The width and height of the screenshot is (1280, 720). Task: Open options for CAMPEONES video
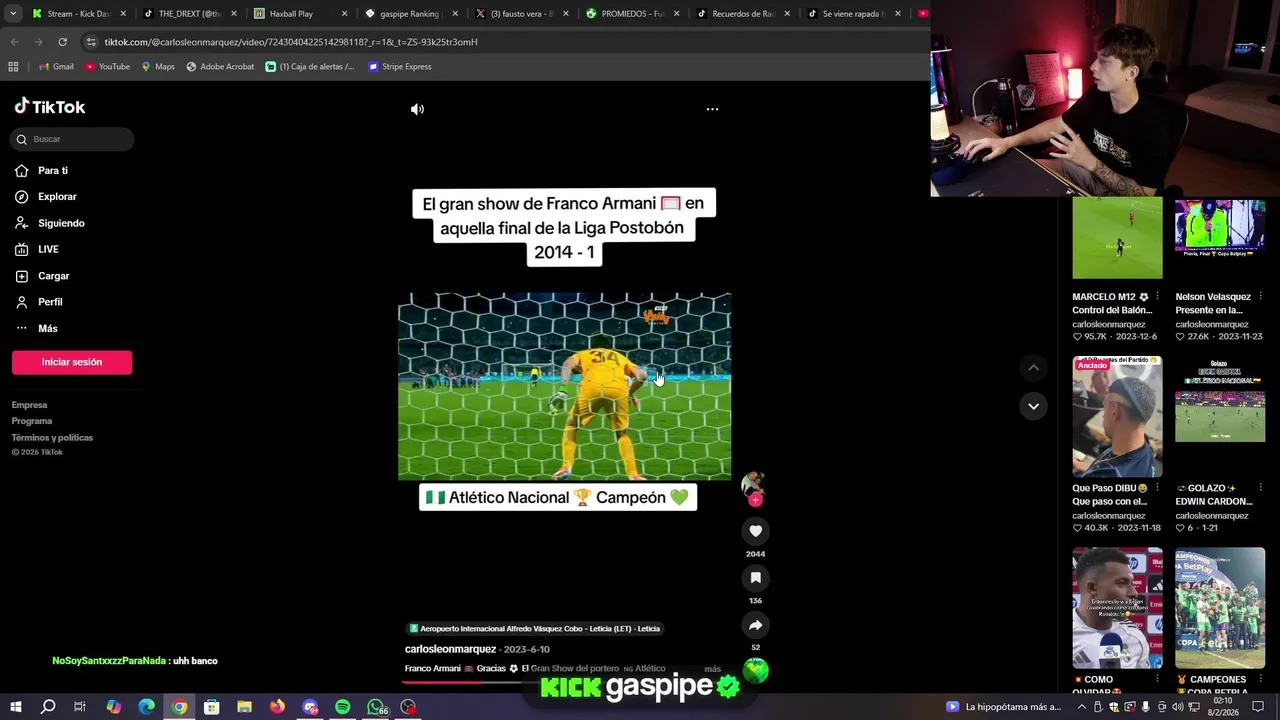tap(1260, 679)
